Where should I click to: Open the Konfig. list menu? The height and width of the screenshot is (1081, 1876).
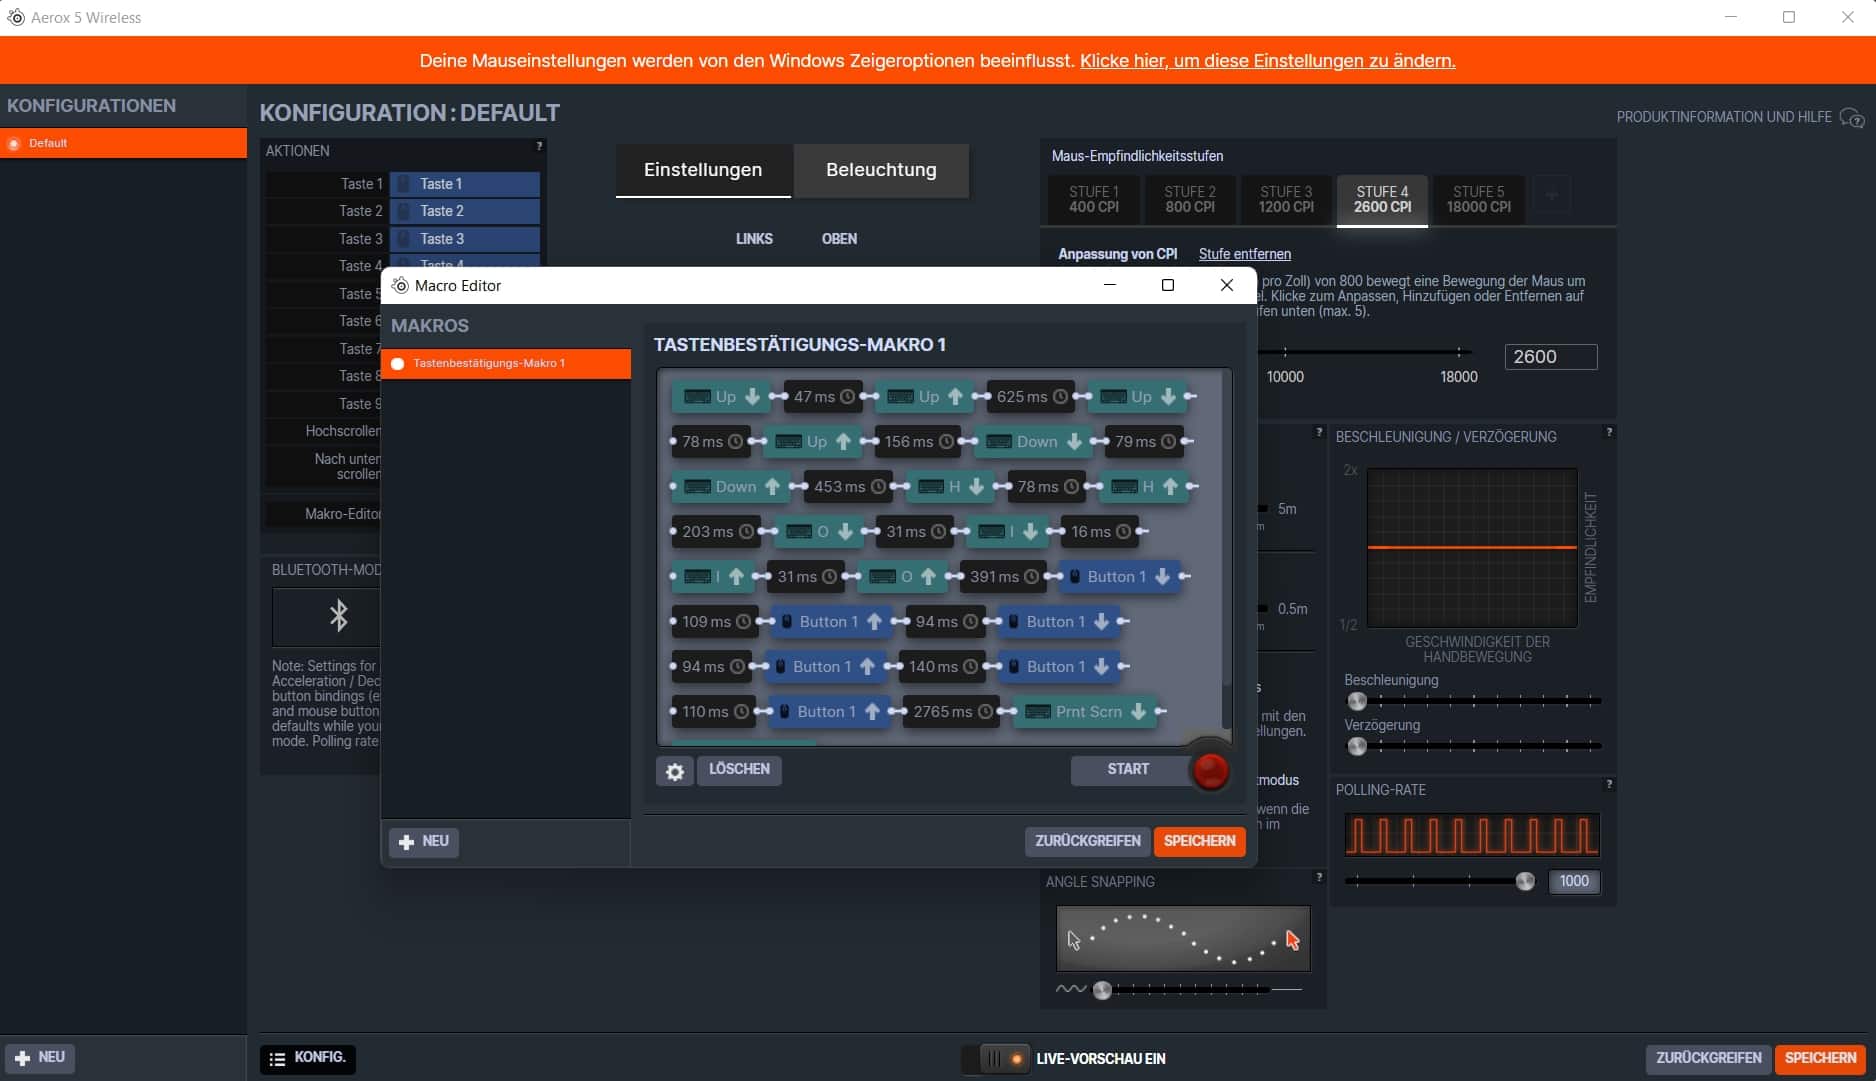[308, 1058]
